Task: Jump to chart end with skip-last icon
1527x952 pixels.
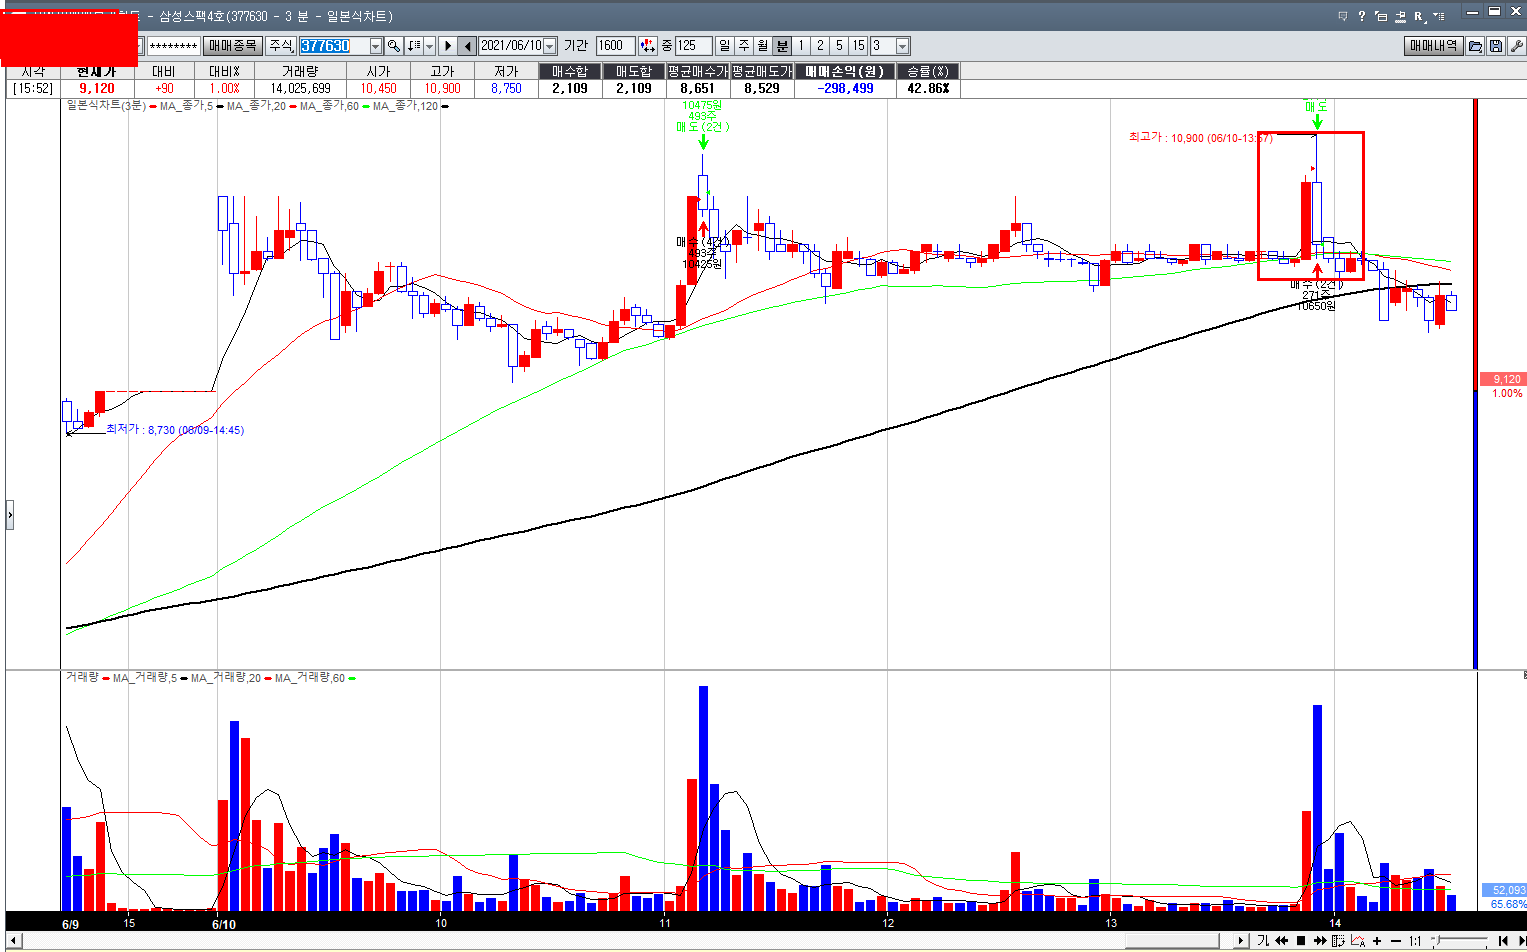Action: [x=1521, y=941]
